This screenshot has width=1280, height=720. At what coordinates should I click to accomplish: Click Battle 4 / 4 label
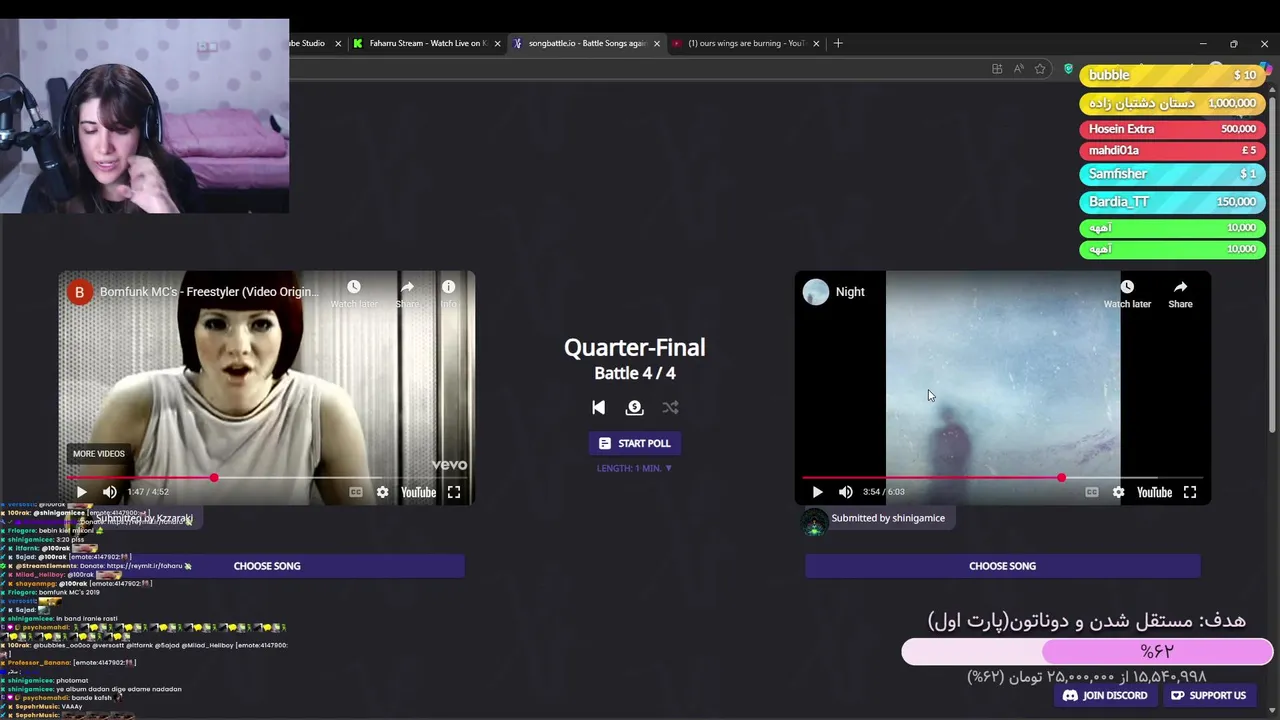[635, 373]
